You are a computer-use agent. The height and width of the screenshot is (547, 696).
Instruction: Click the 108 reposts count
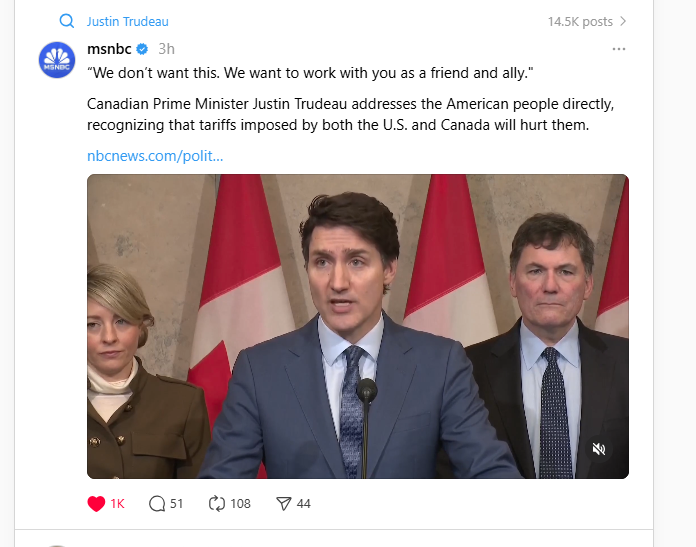pos(240,503)
